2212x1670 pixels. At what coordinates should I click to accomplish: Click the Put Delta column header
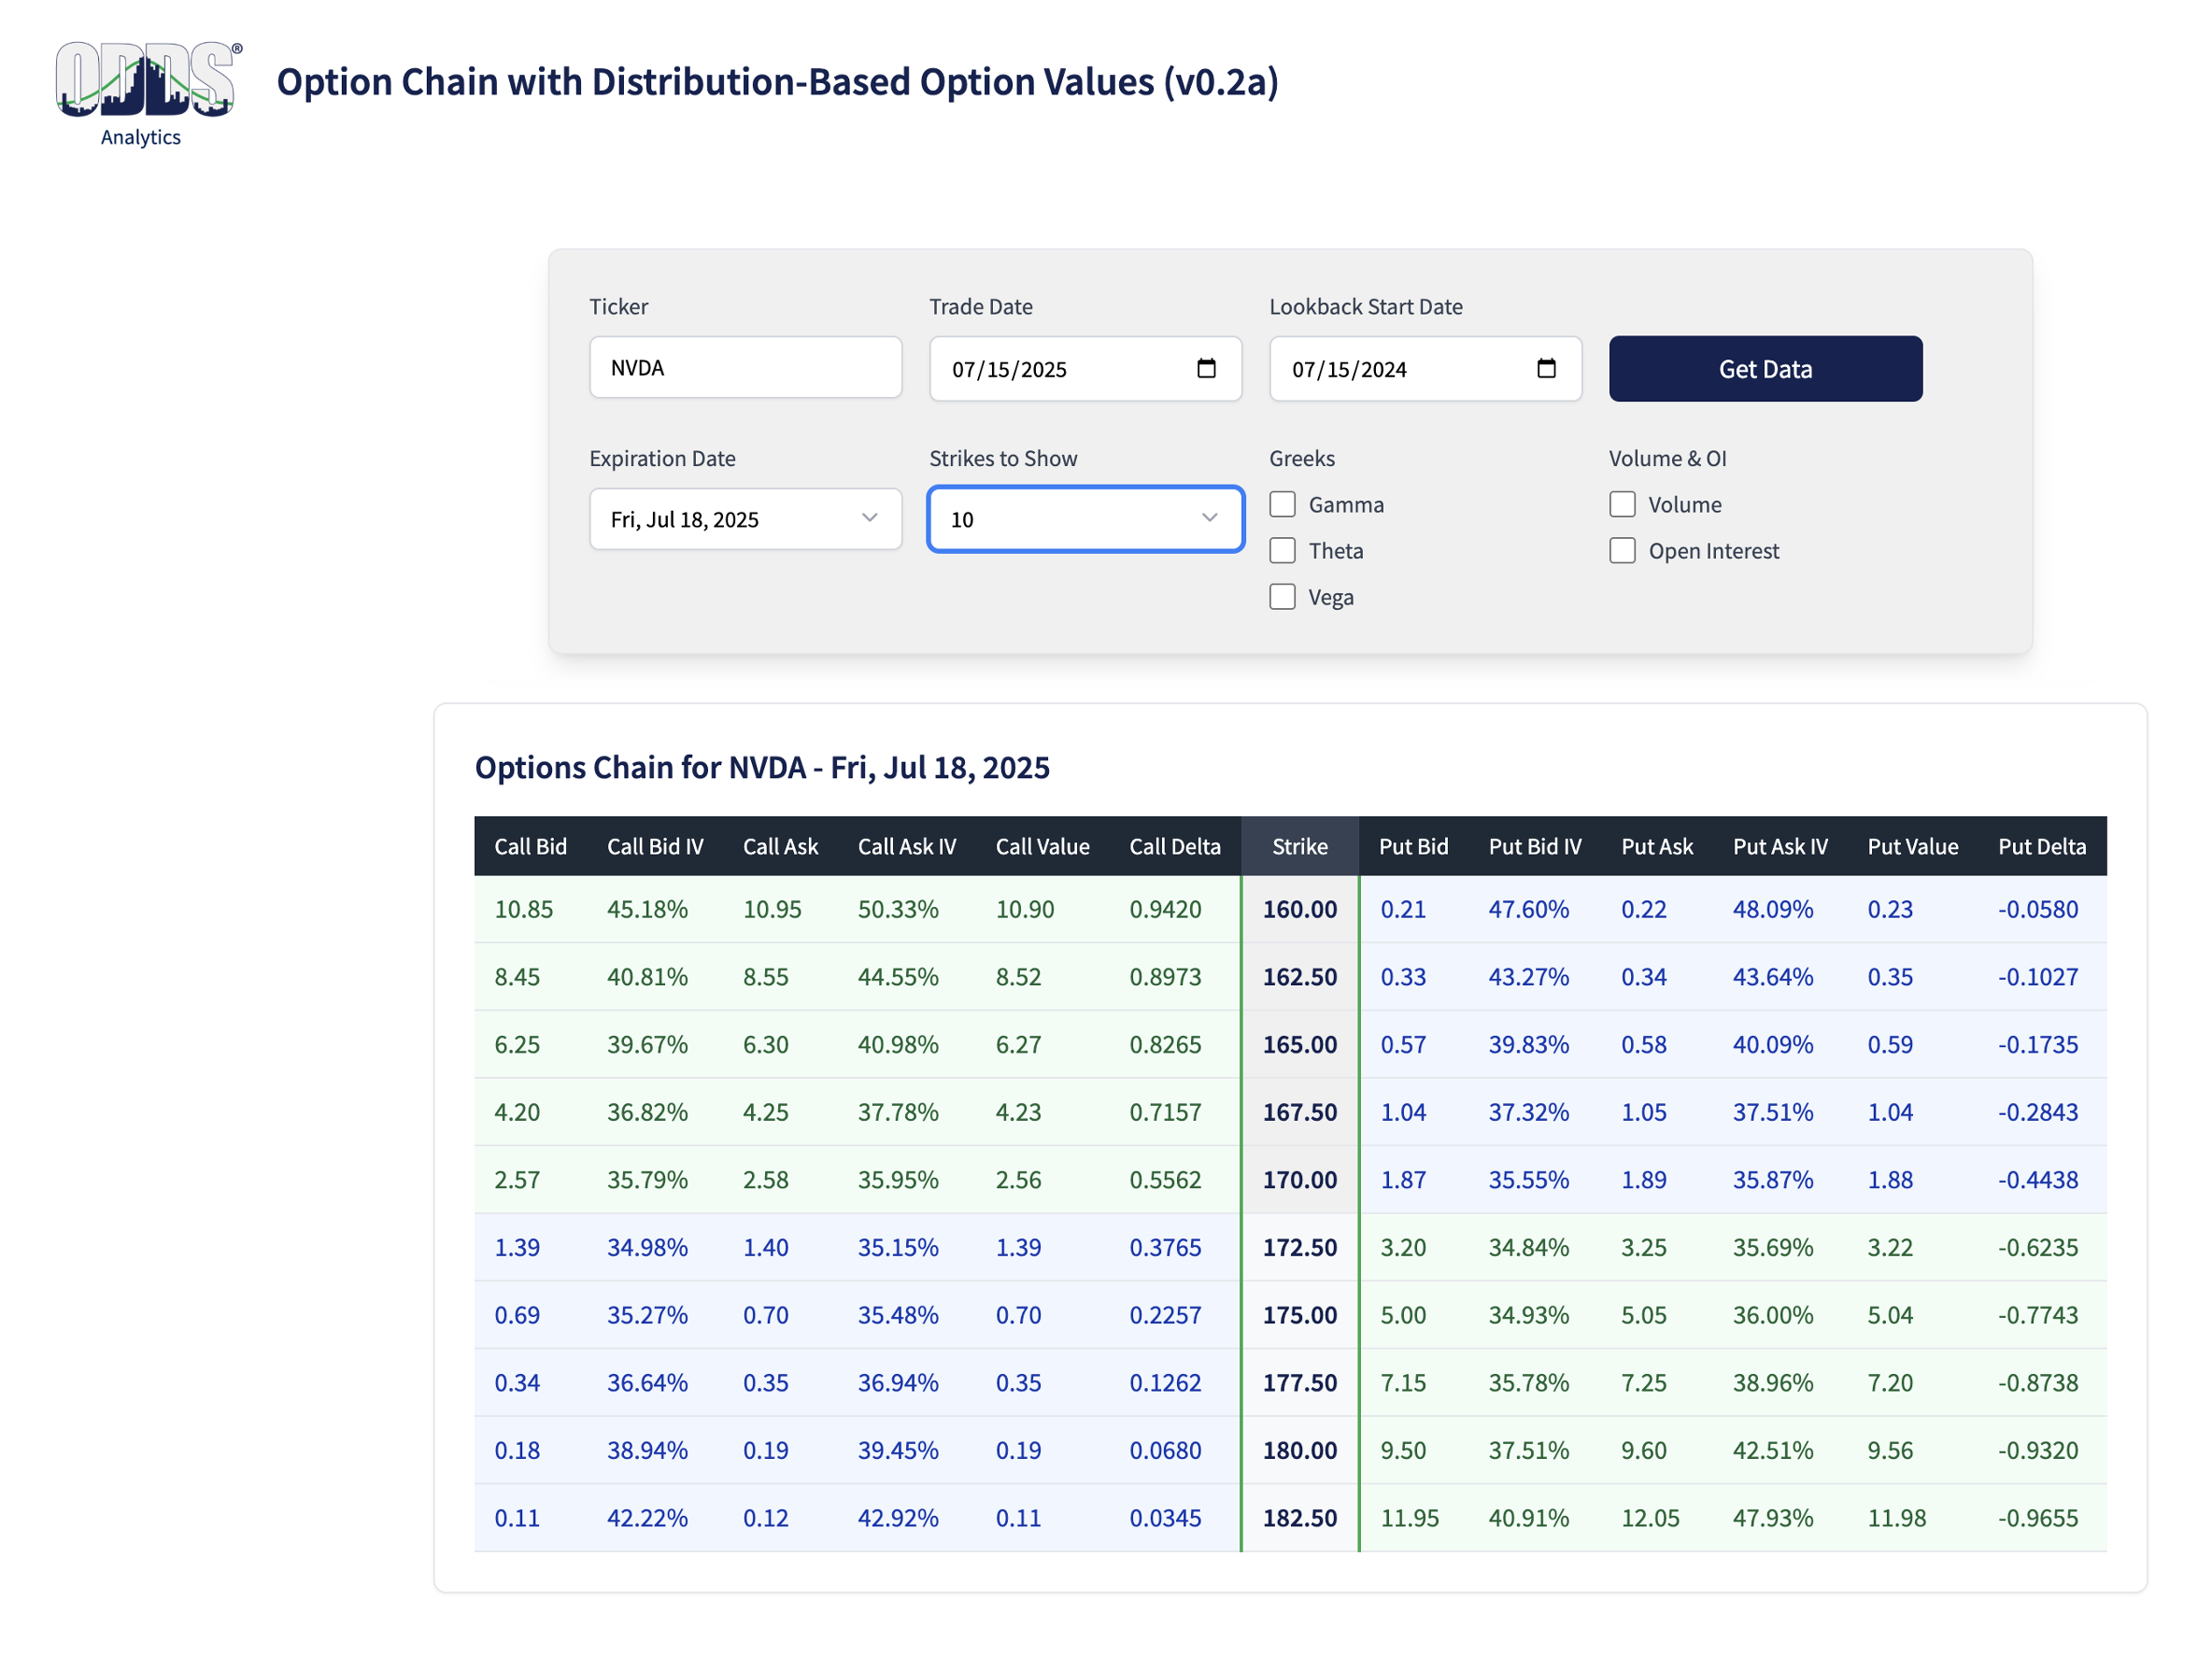coord(2042,846)
